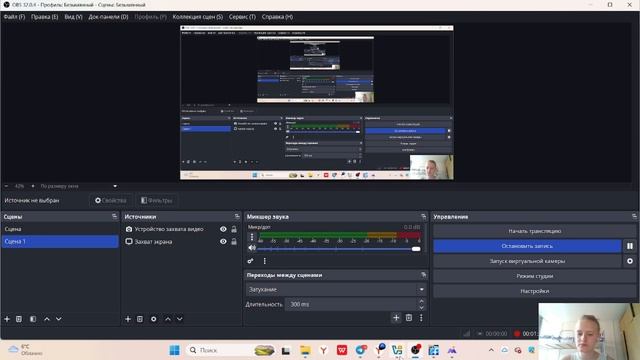Decrease transition duration with down arrow

(421, 307)
